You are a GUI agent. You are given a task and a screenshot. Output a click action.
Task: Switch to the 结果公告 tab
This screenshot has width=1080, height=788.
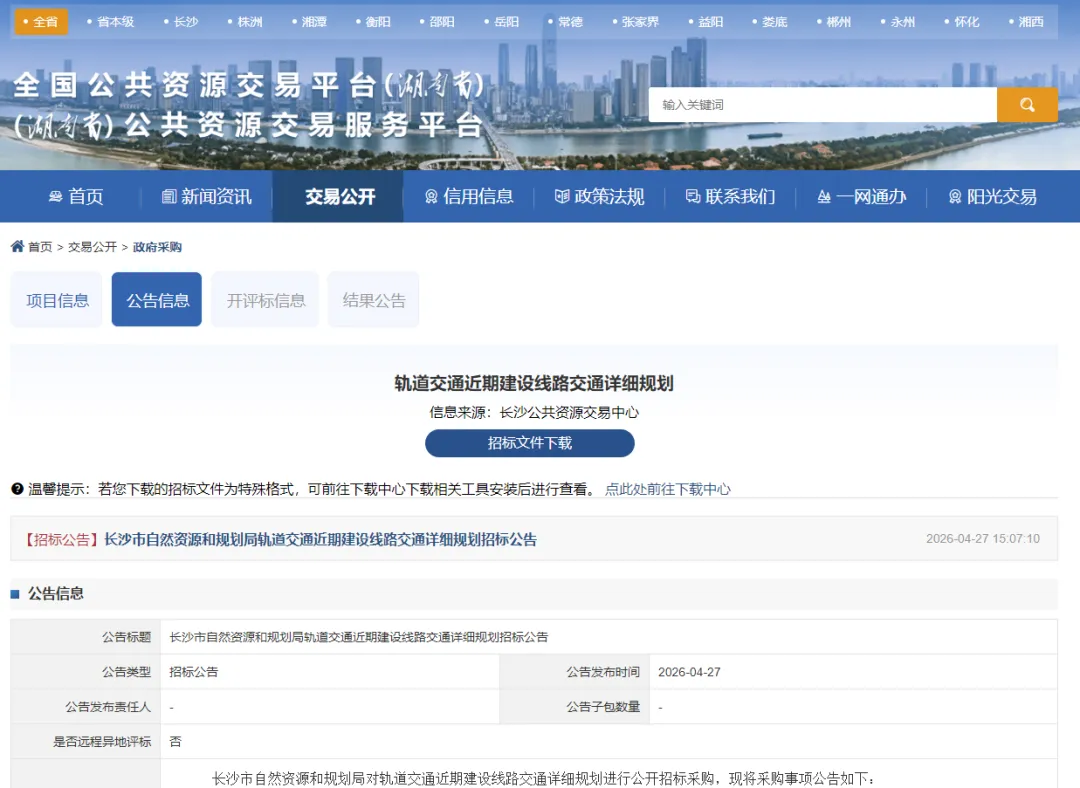tap(373, 300)
